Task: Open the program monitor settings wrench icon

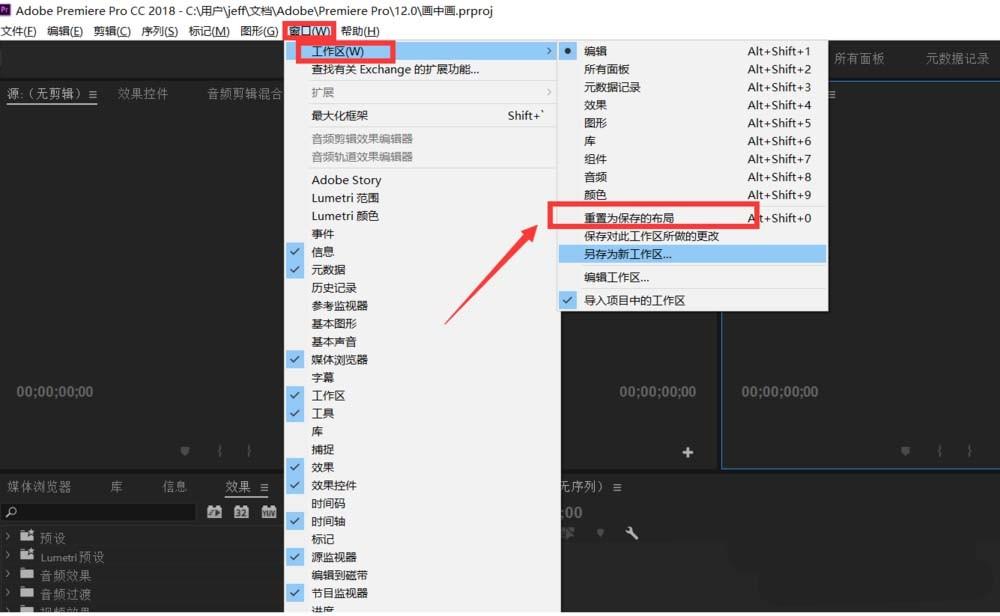Action: pos(633,533)
